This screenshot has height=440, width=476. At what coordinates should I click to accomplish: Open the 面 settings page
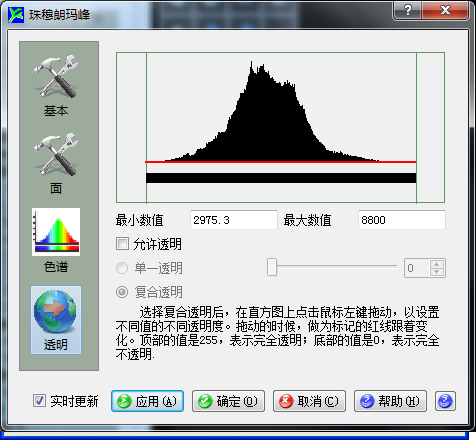56,164
